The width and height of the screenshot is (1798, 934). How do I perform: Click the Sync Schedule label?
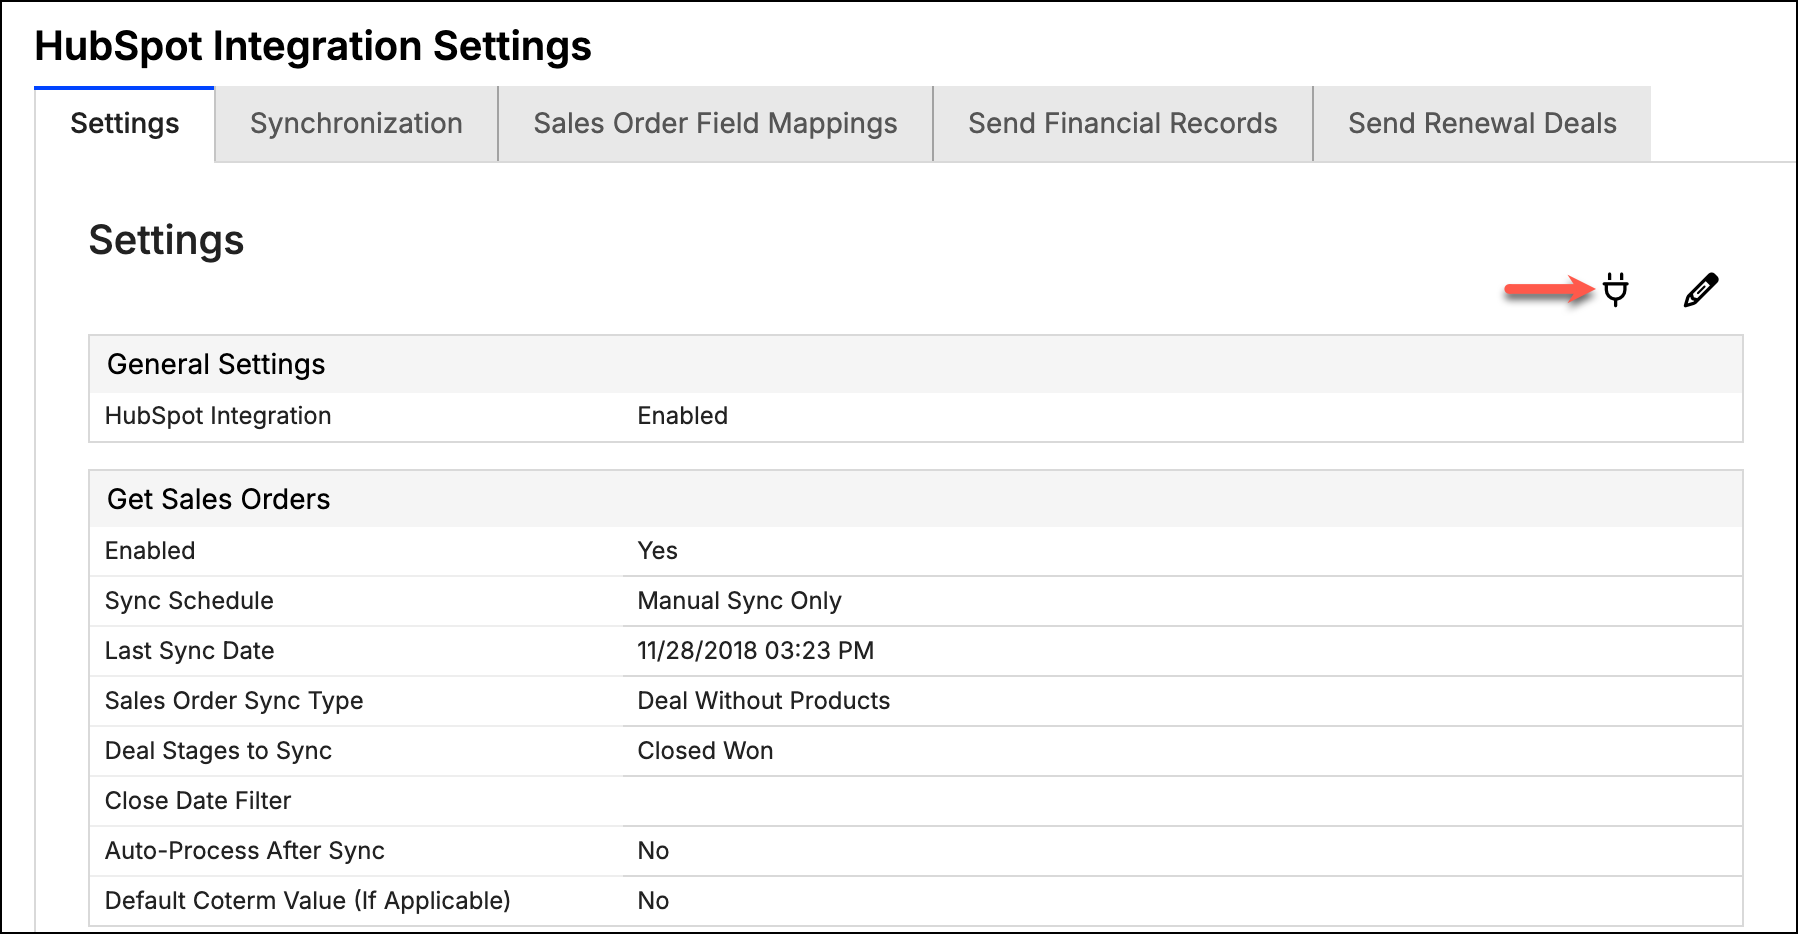pos(189,601)
